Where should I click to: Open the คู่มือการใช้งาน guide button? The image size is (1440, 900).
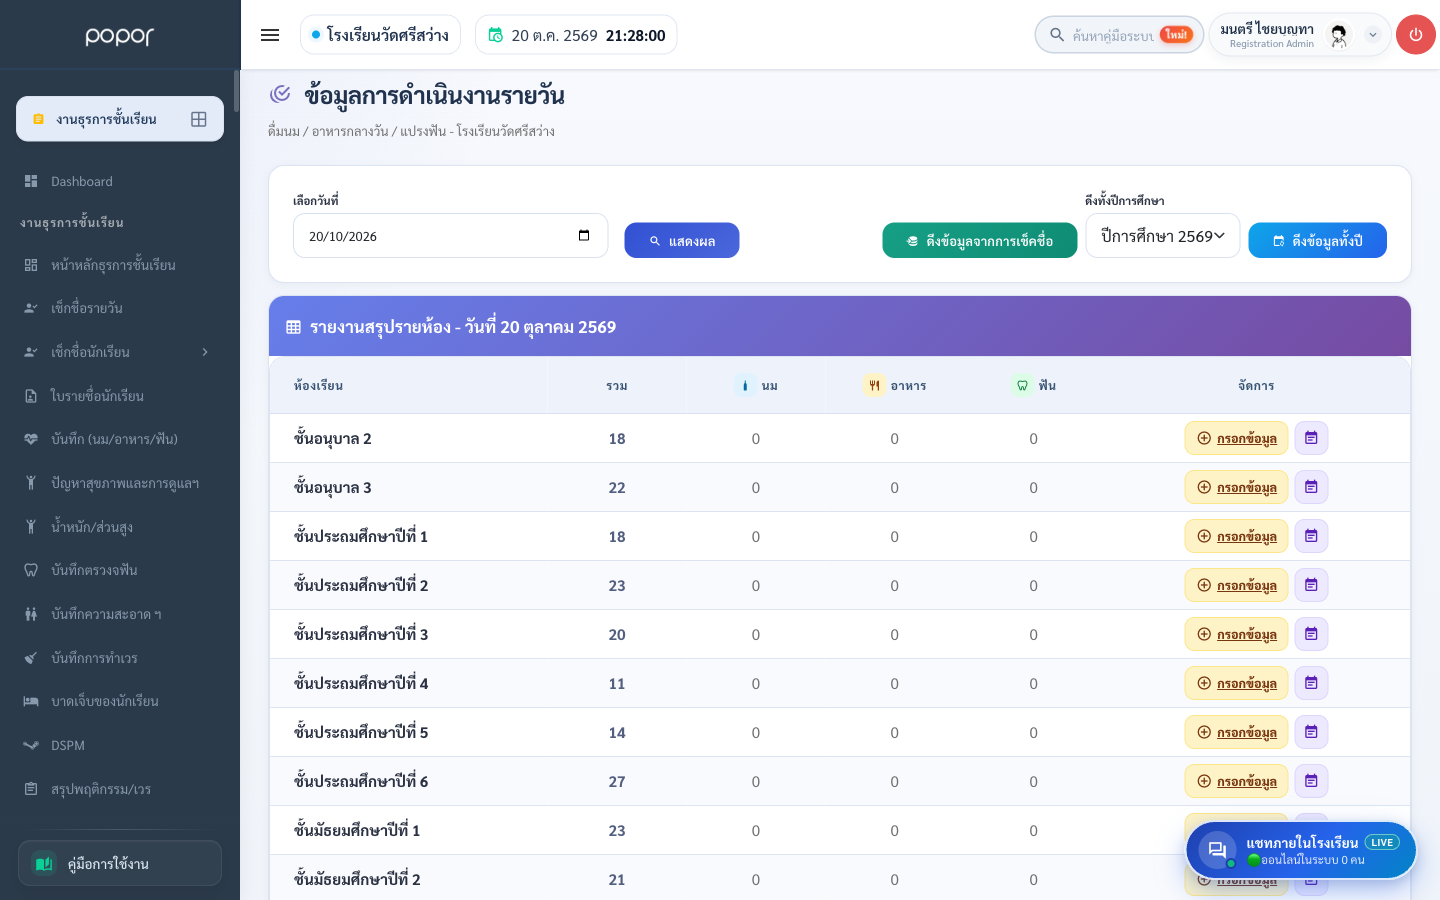(120, 863)
